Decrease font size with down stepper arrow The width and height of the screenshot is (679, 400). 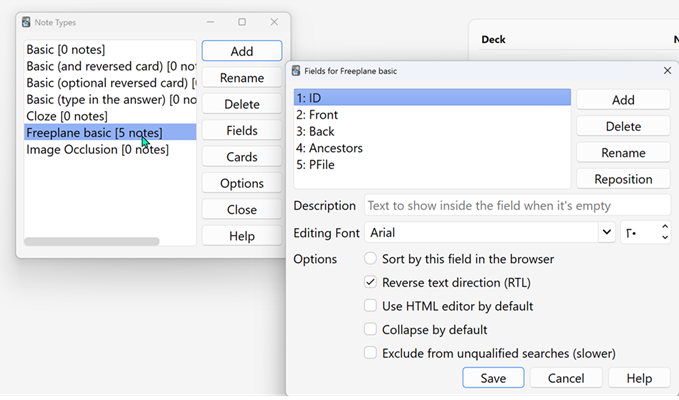[665, 238]
